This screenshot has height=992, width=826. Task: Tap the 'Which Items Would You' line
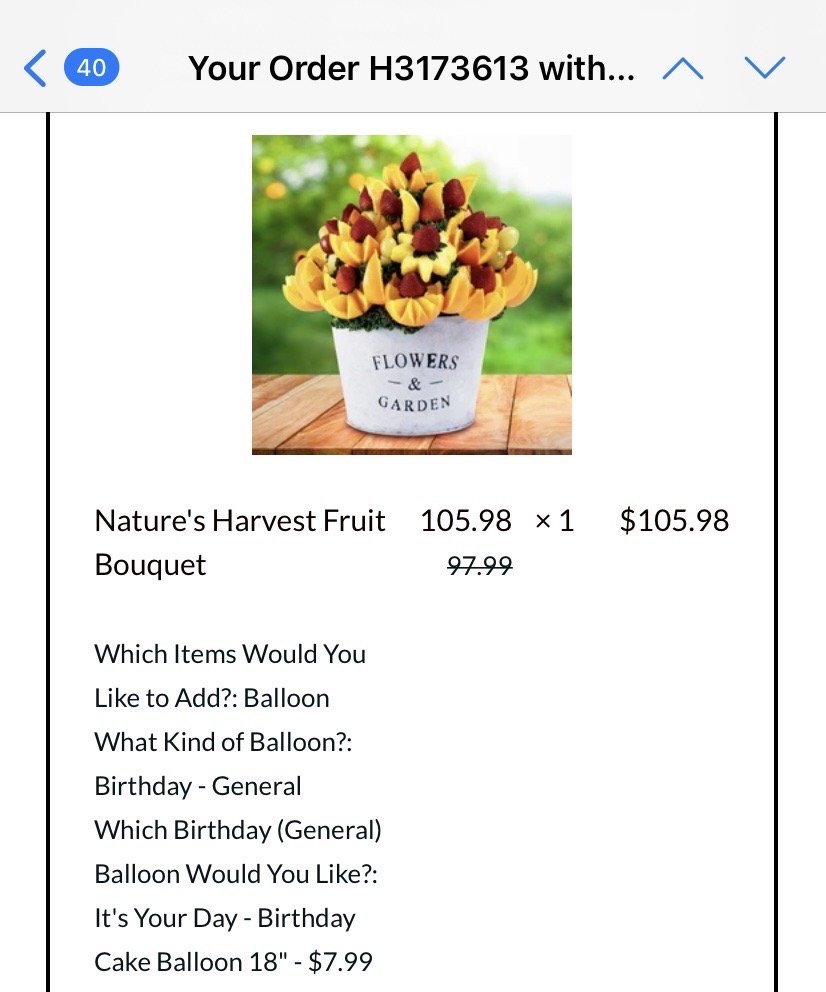pyautogui.click(x=230, y=654)
